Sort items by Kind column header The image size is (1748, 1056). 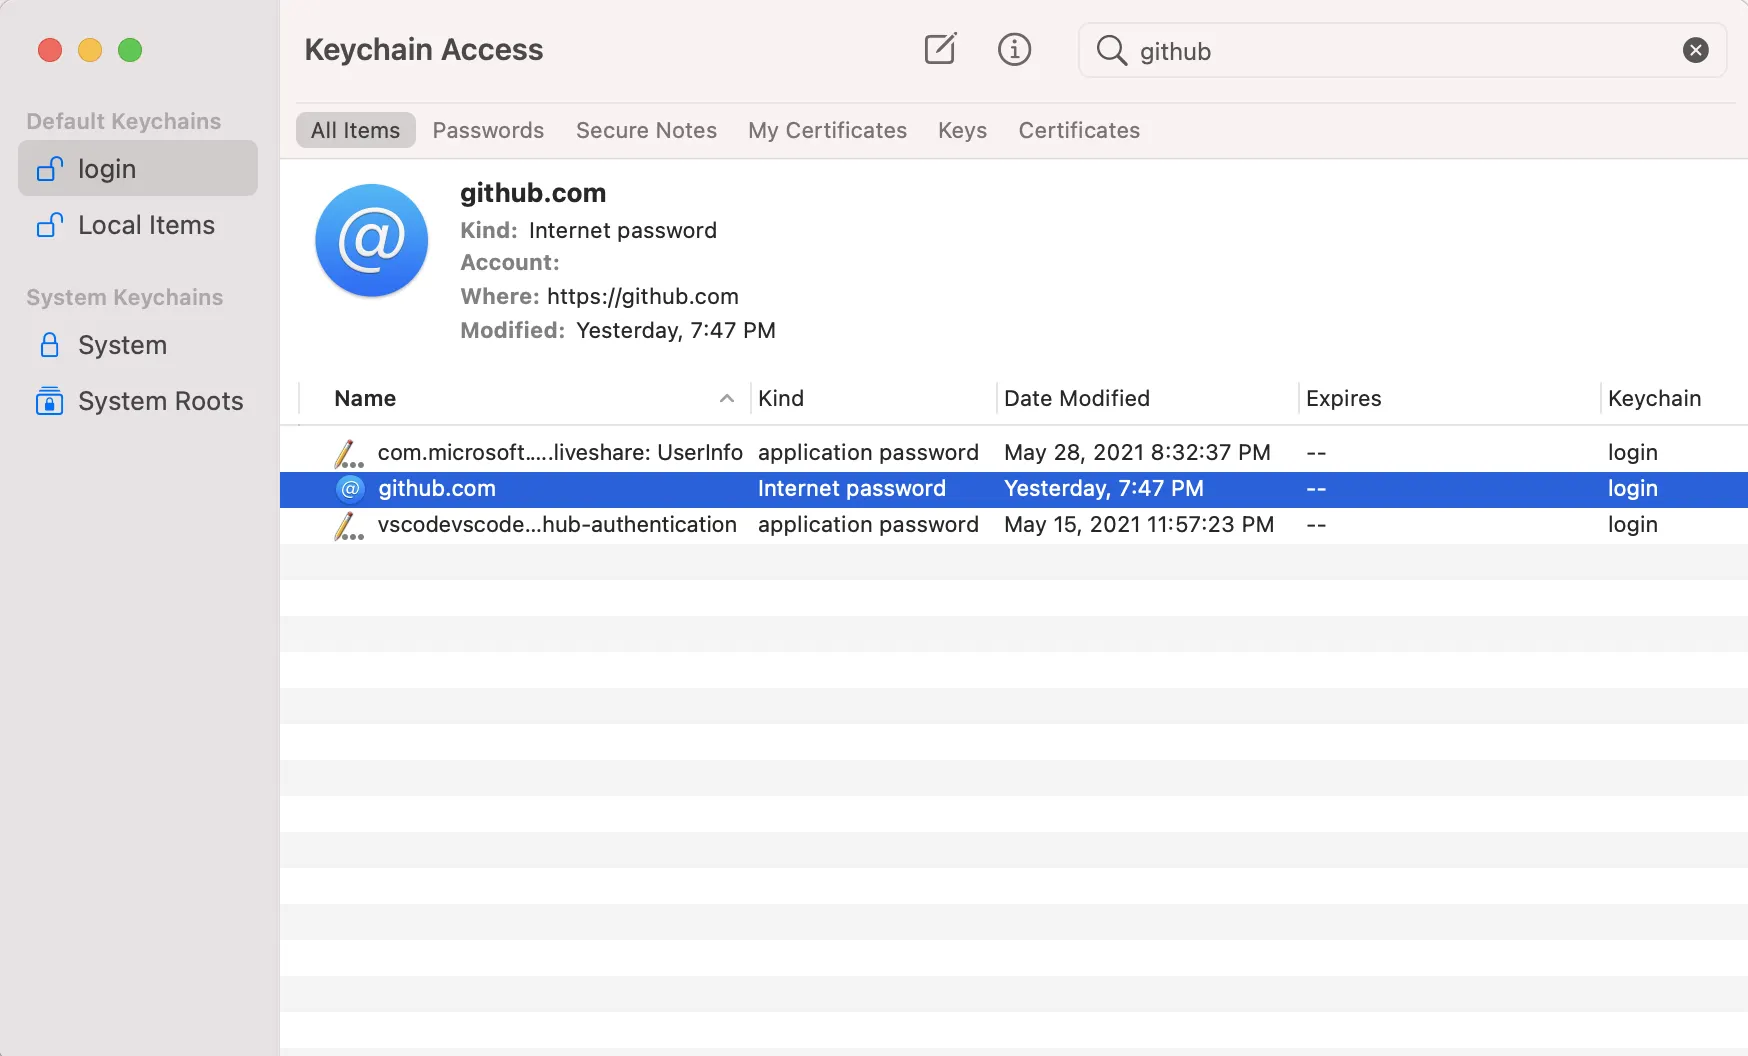coord(781,398)
